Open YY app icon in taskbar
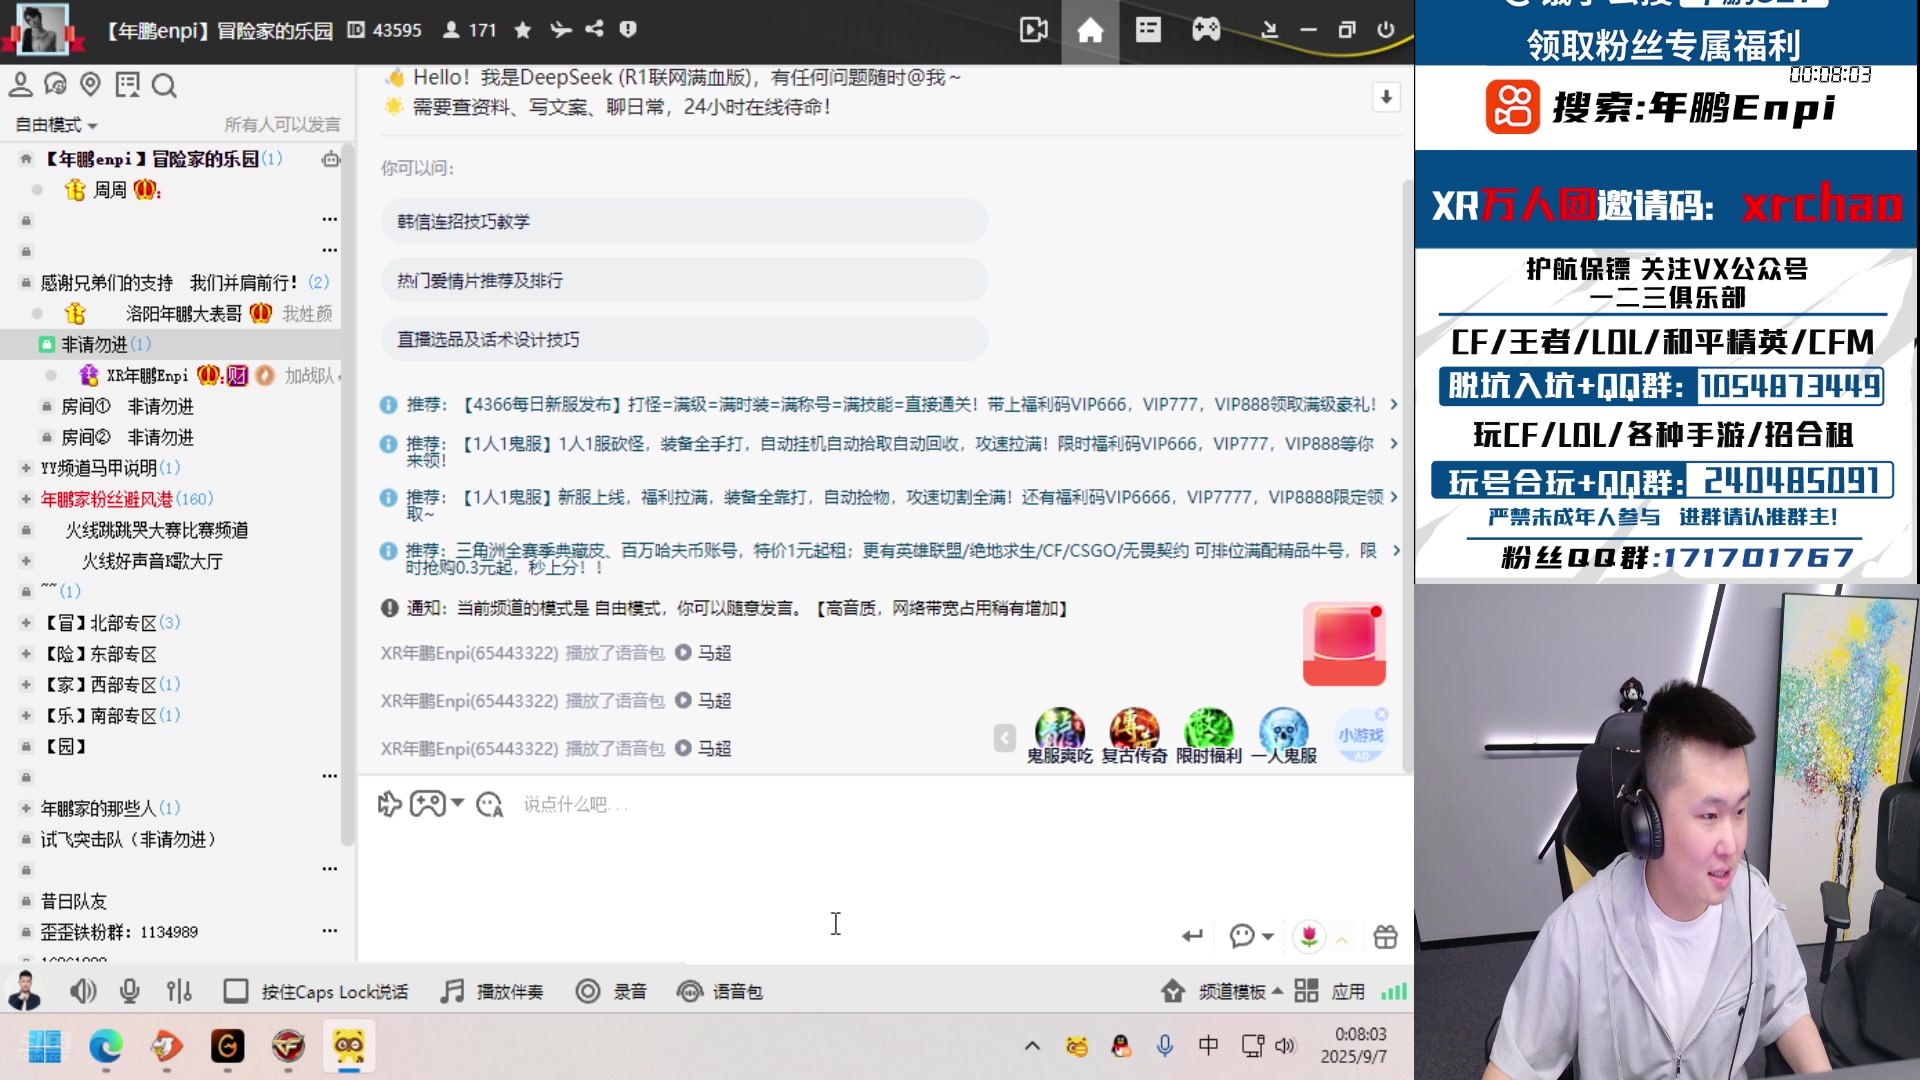Viewport: 1920px width, 1080px height. [x=349, y=1046]
